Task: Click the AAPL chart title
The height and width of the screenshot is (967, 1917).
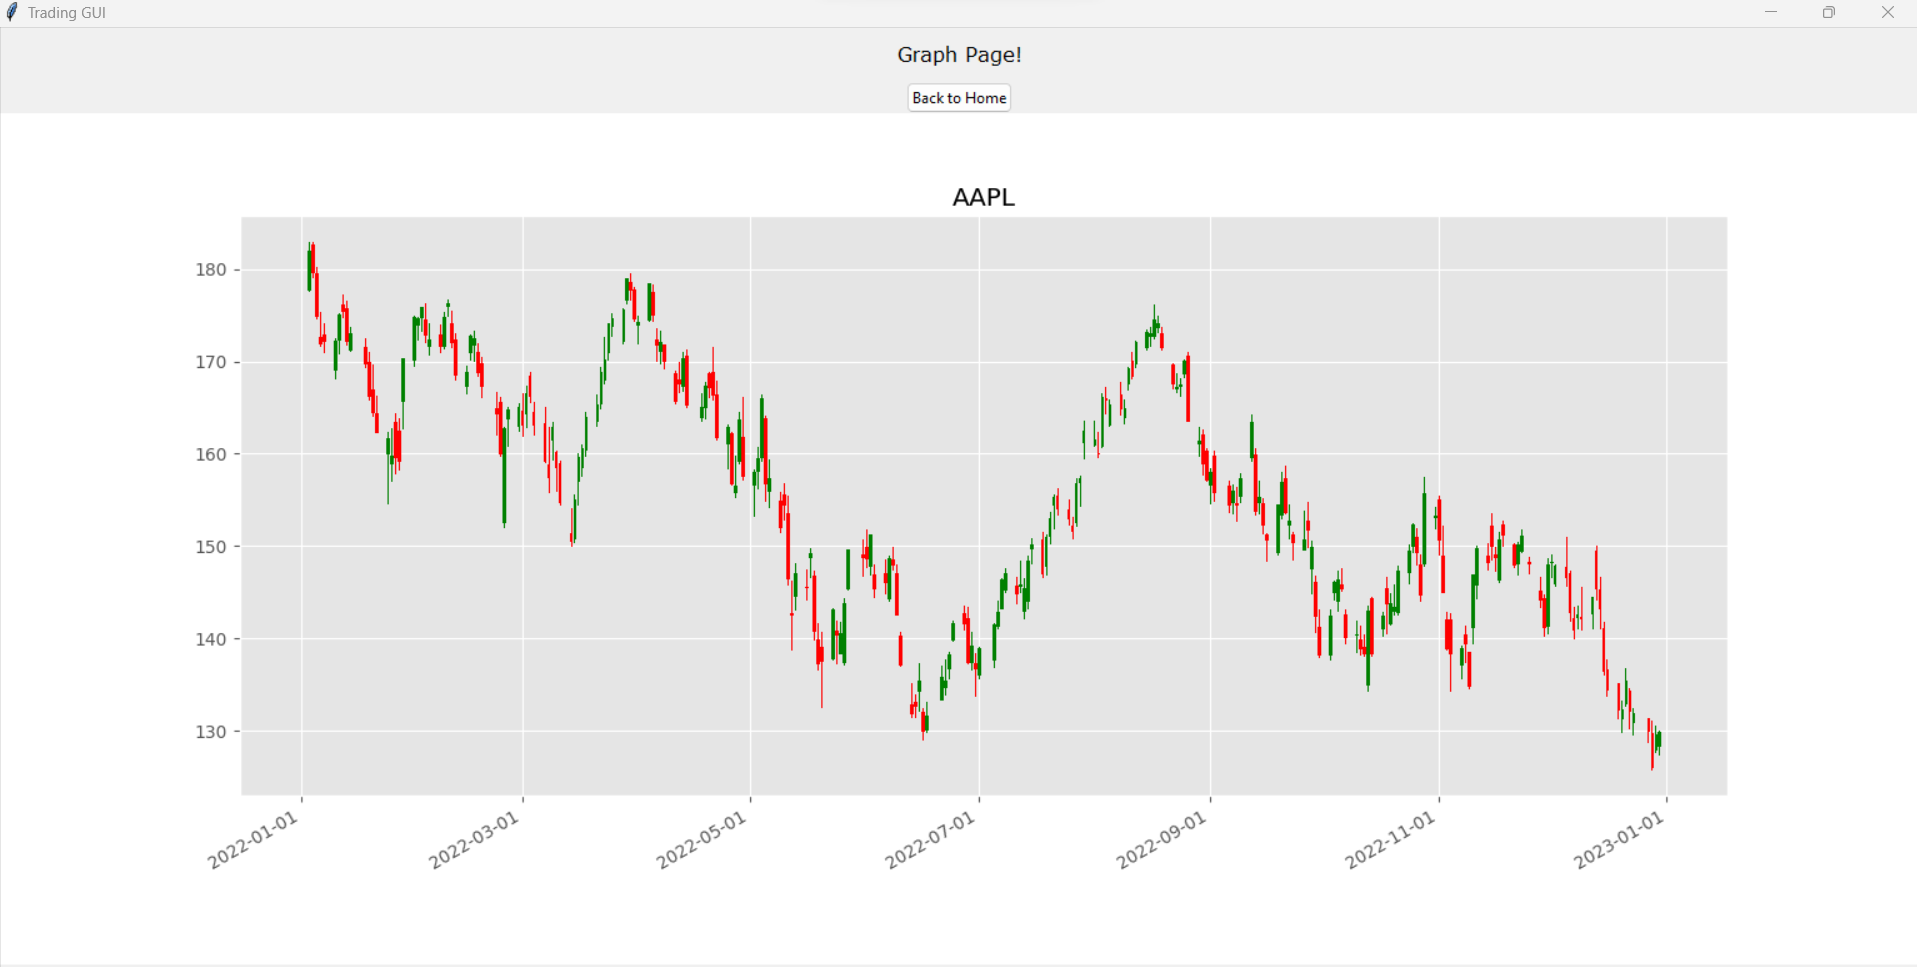Action: (983, 197)
